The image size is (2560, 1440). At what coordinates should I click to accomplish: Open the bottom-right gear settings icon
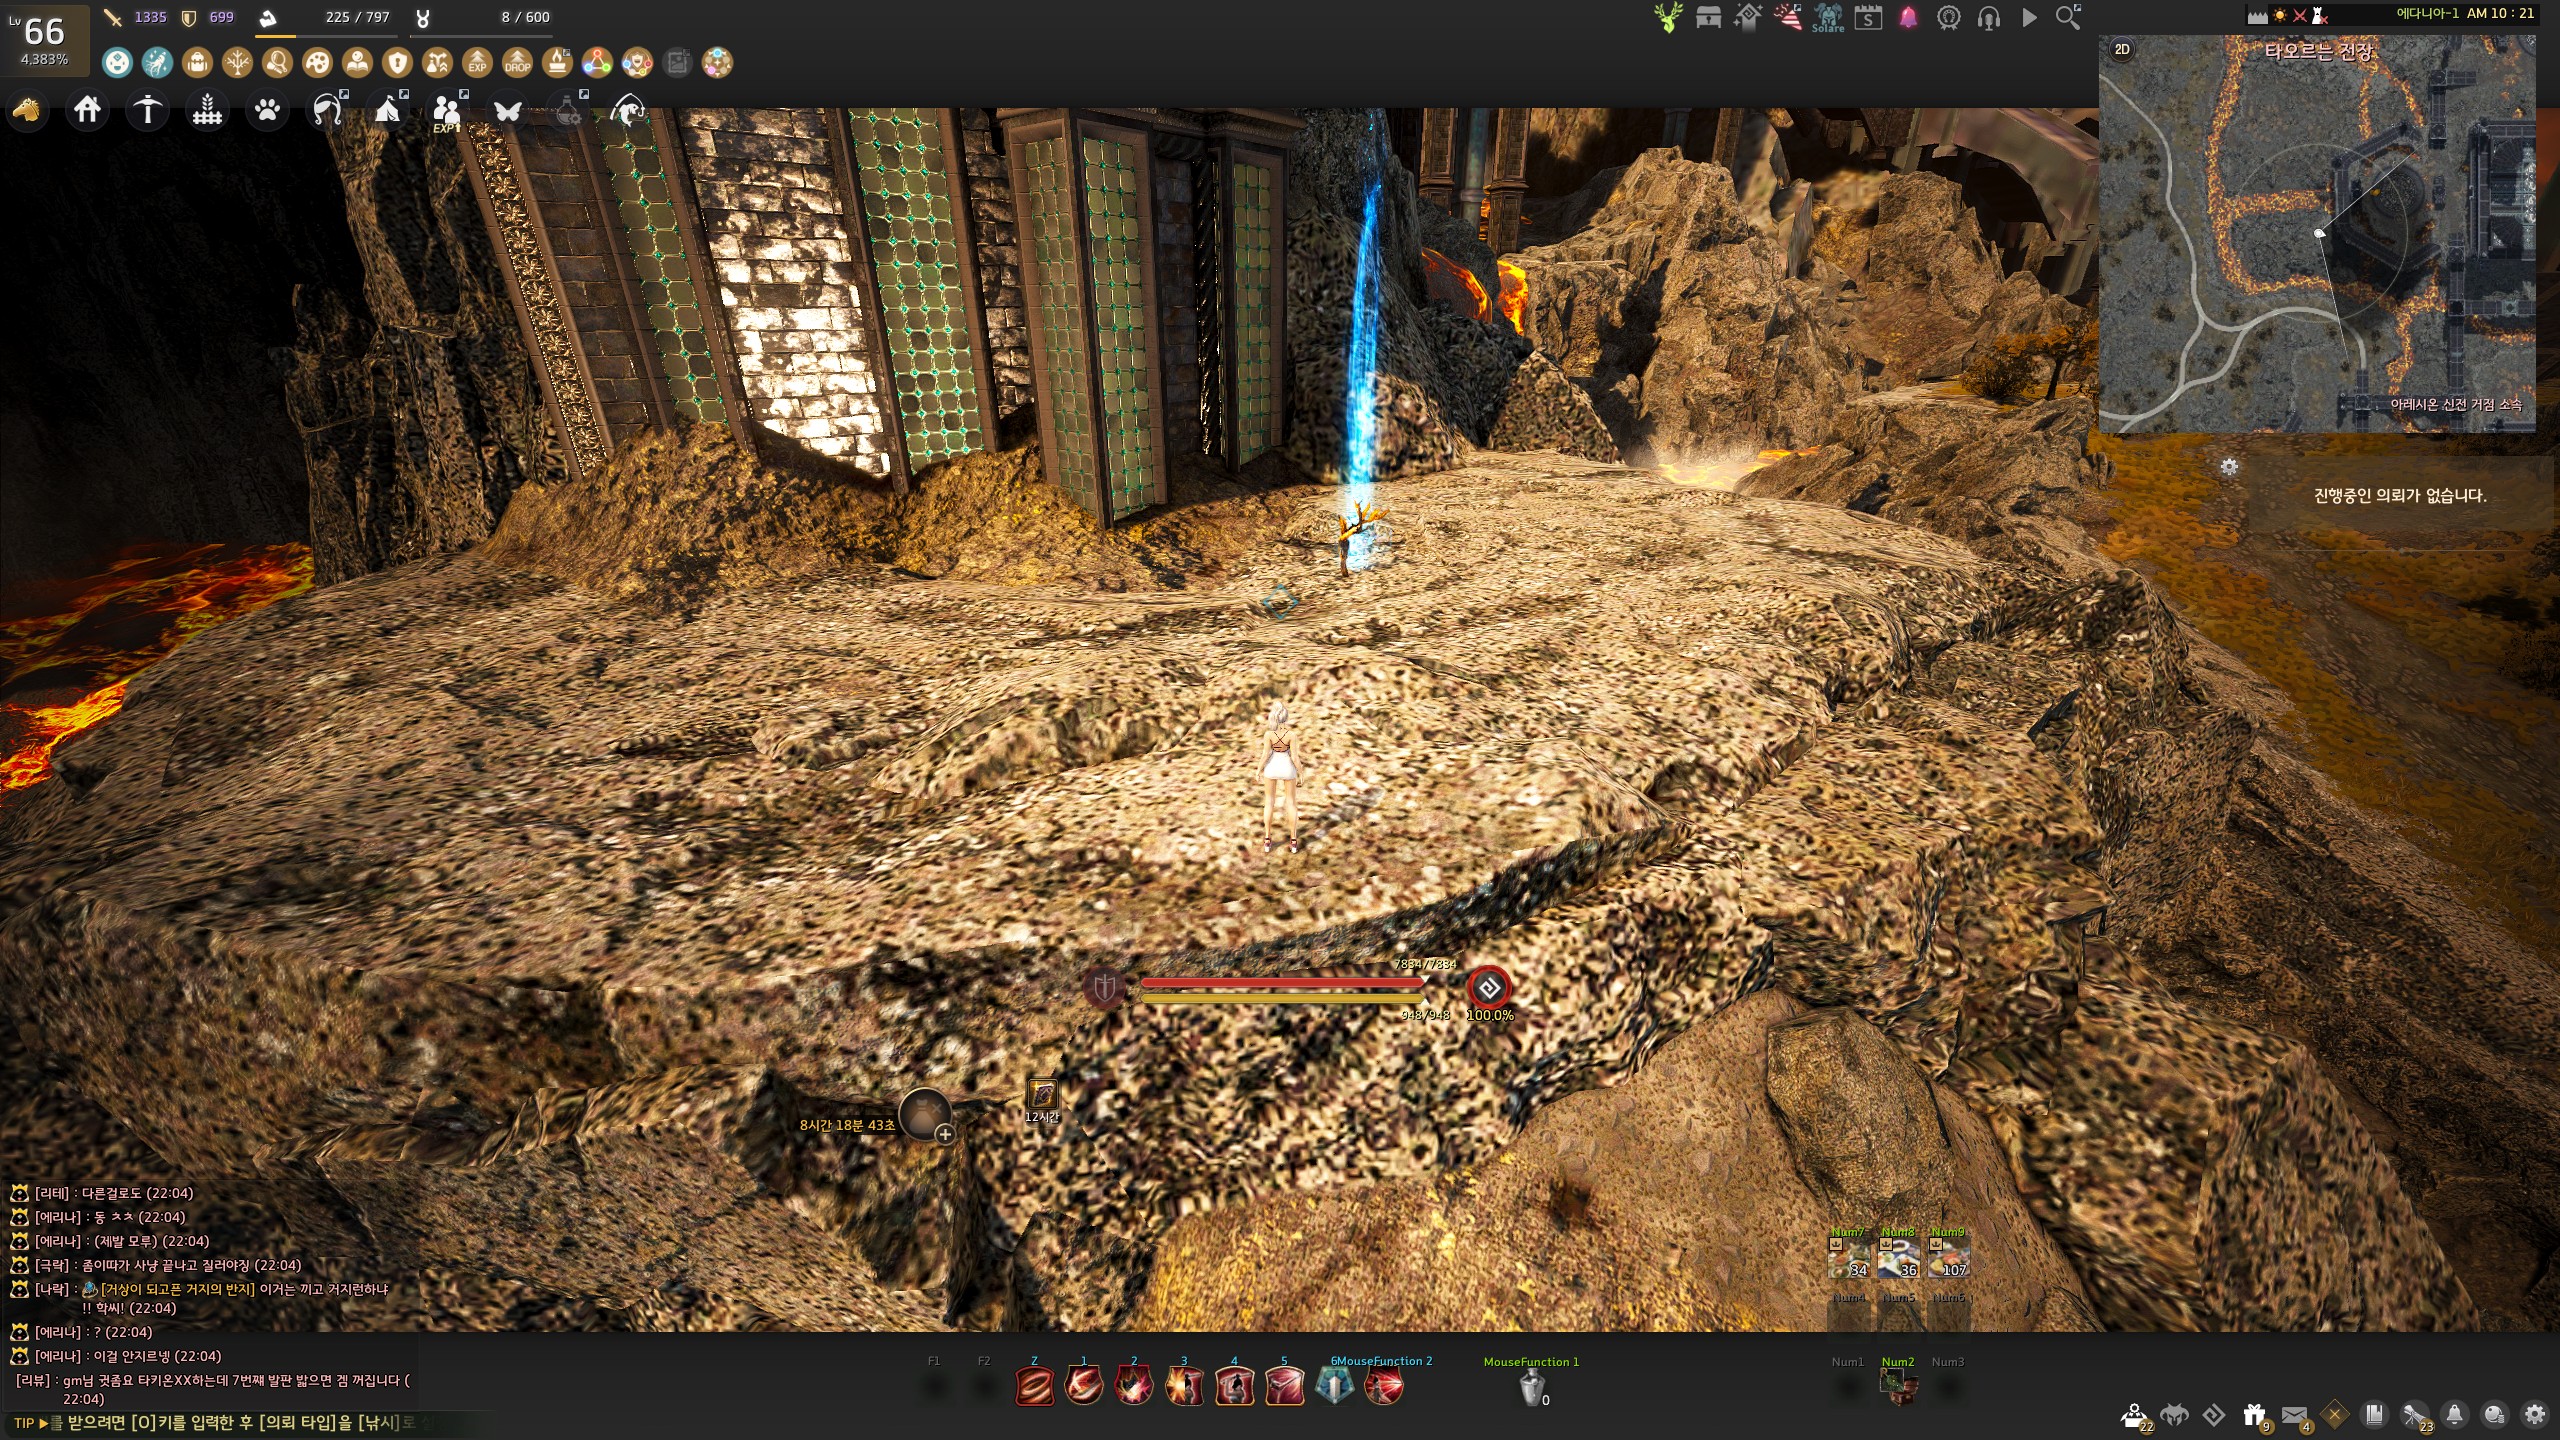pos(2535,1415)
